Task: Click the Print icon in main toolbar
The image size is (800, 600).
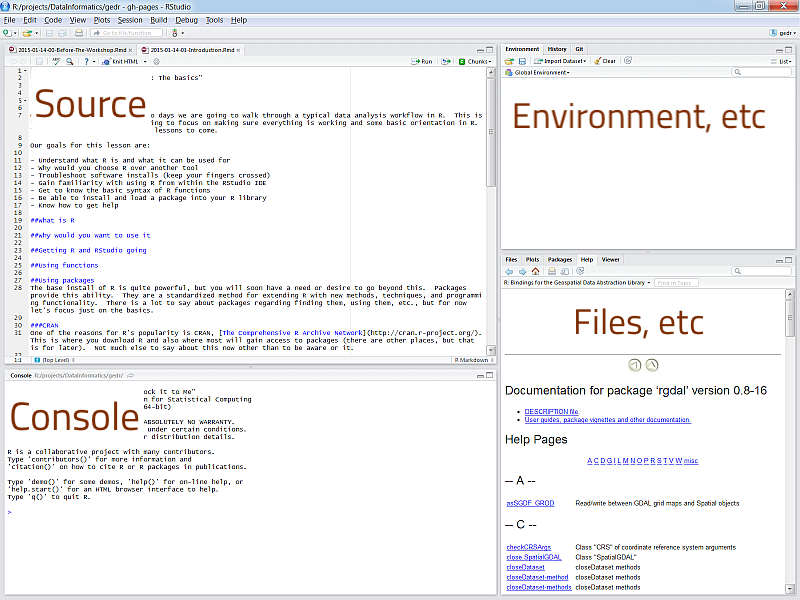Action: [79, 33]
